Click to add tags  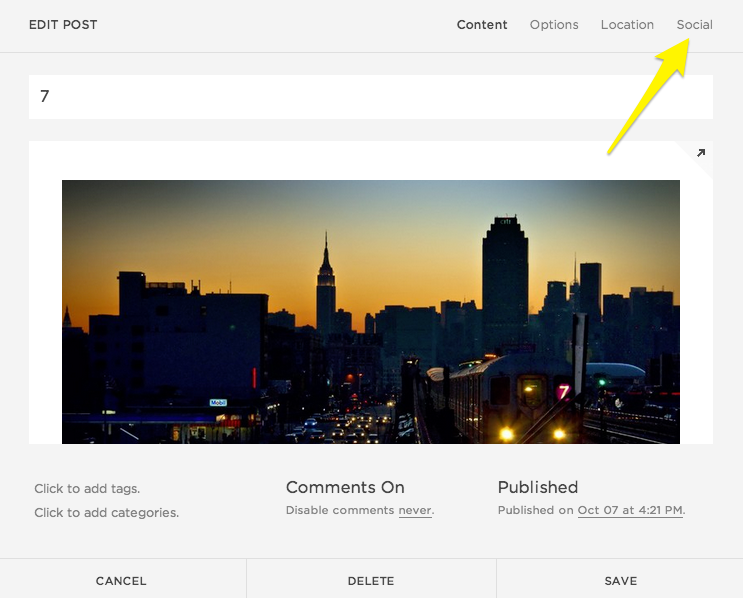click(x=87, y=489)
